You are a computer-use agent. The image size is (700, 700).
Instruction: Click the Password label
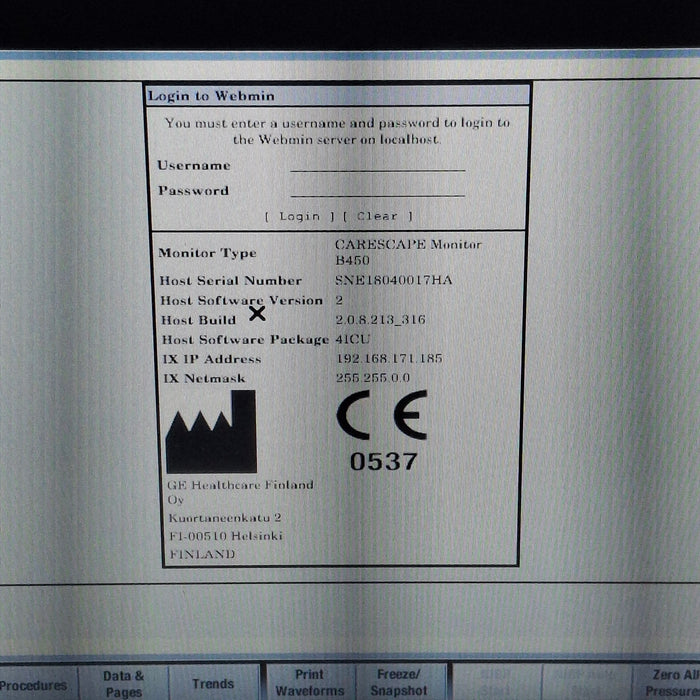[x=193, y=191]
